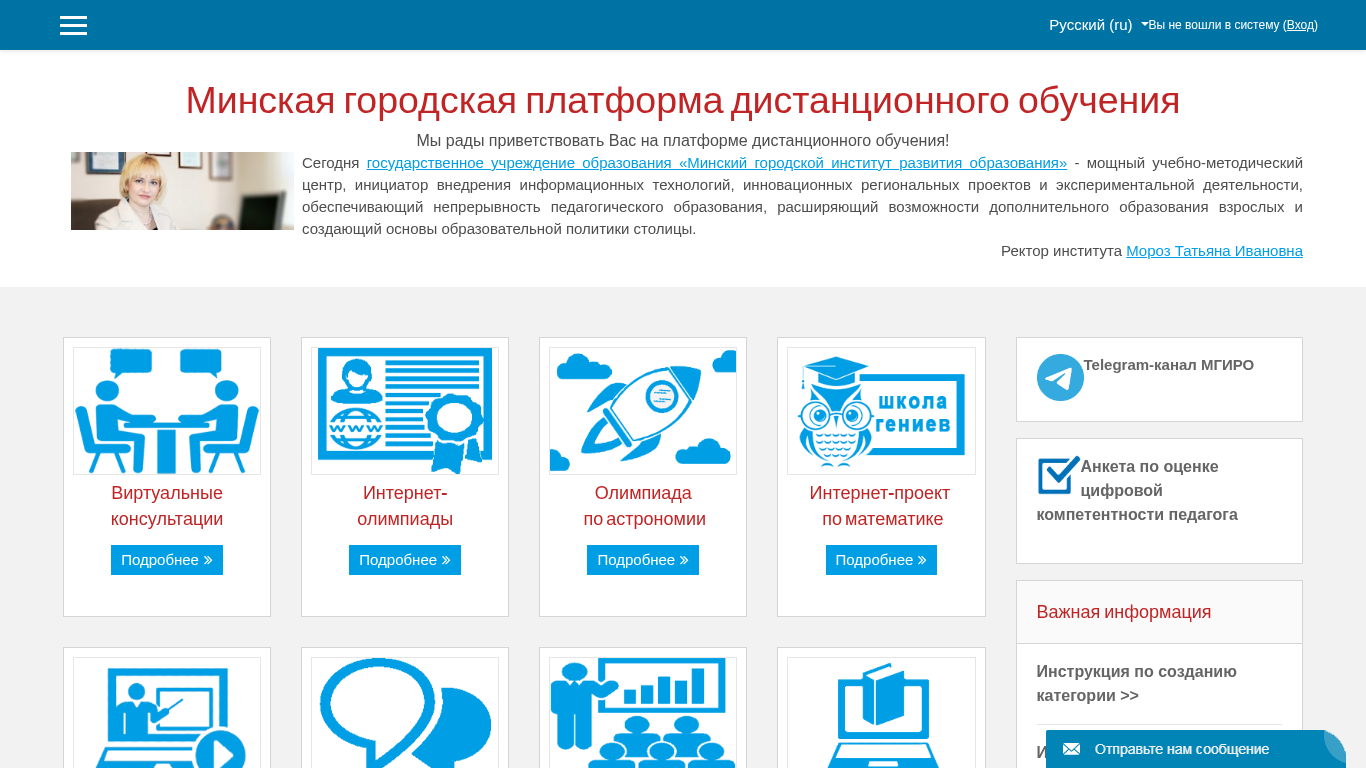Open the Олимпиада по астрономии title link
This screenshot has height=768, width=1366.
click(644, 506)
